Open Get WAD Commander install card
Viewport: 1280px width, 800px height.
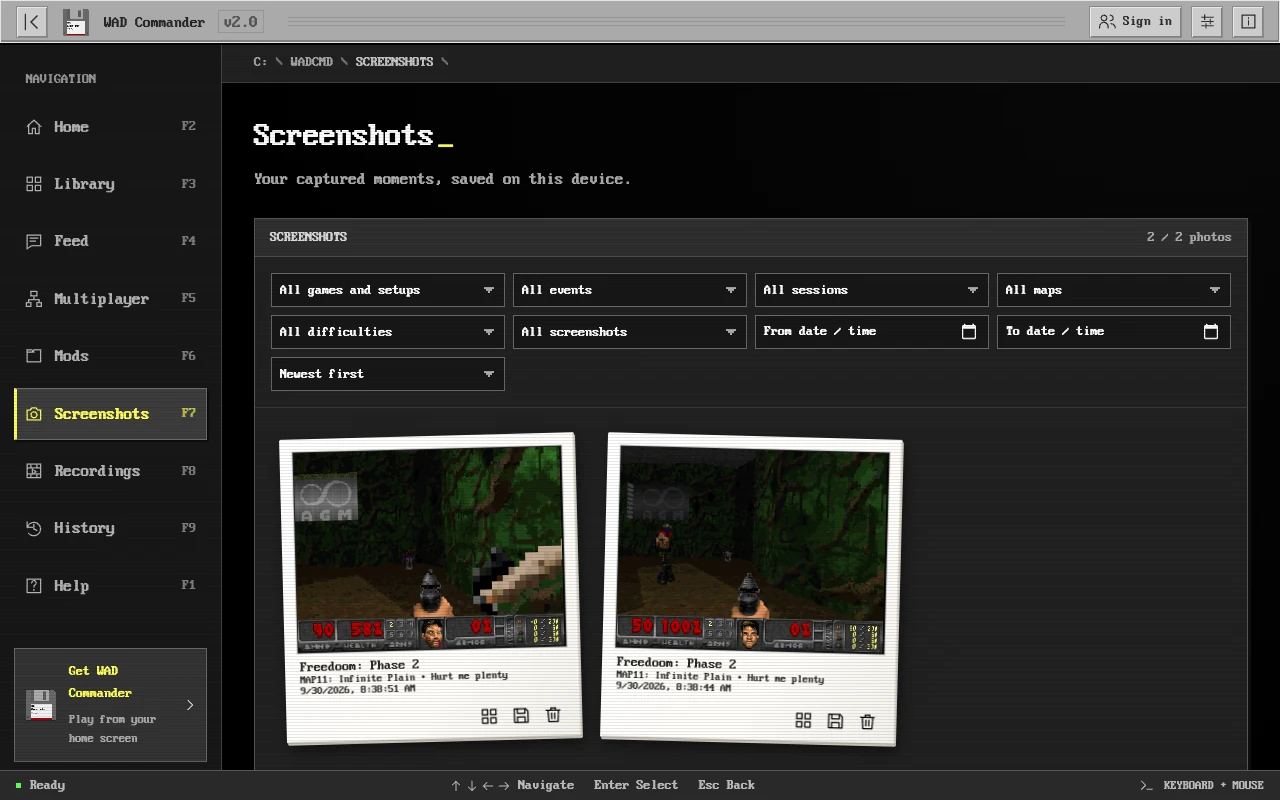pyautogui.click(x=110, y=705)
